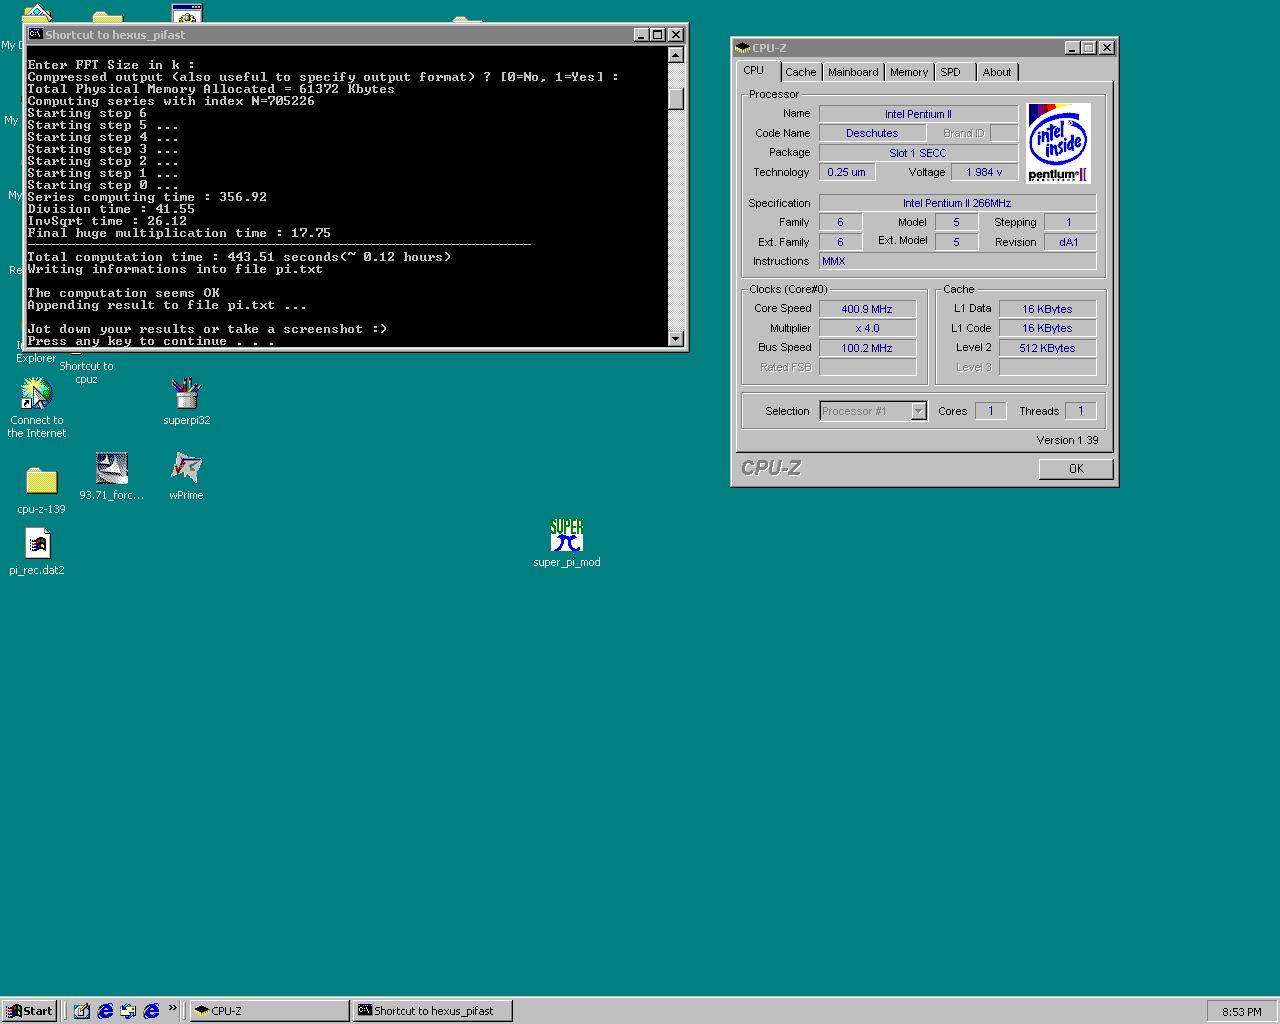Select the Shortcut to cpuz label

[87, 373]
